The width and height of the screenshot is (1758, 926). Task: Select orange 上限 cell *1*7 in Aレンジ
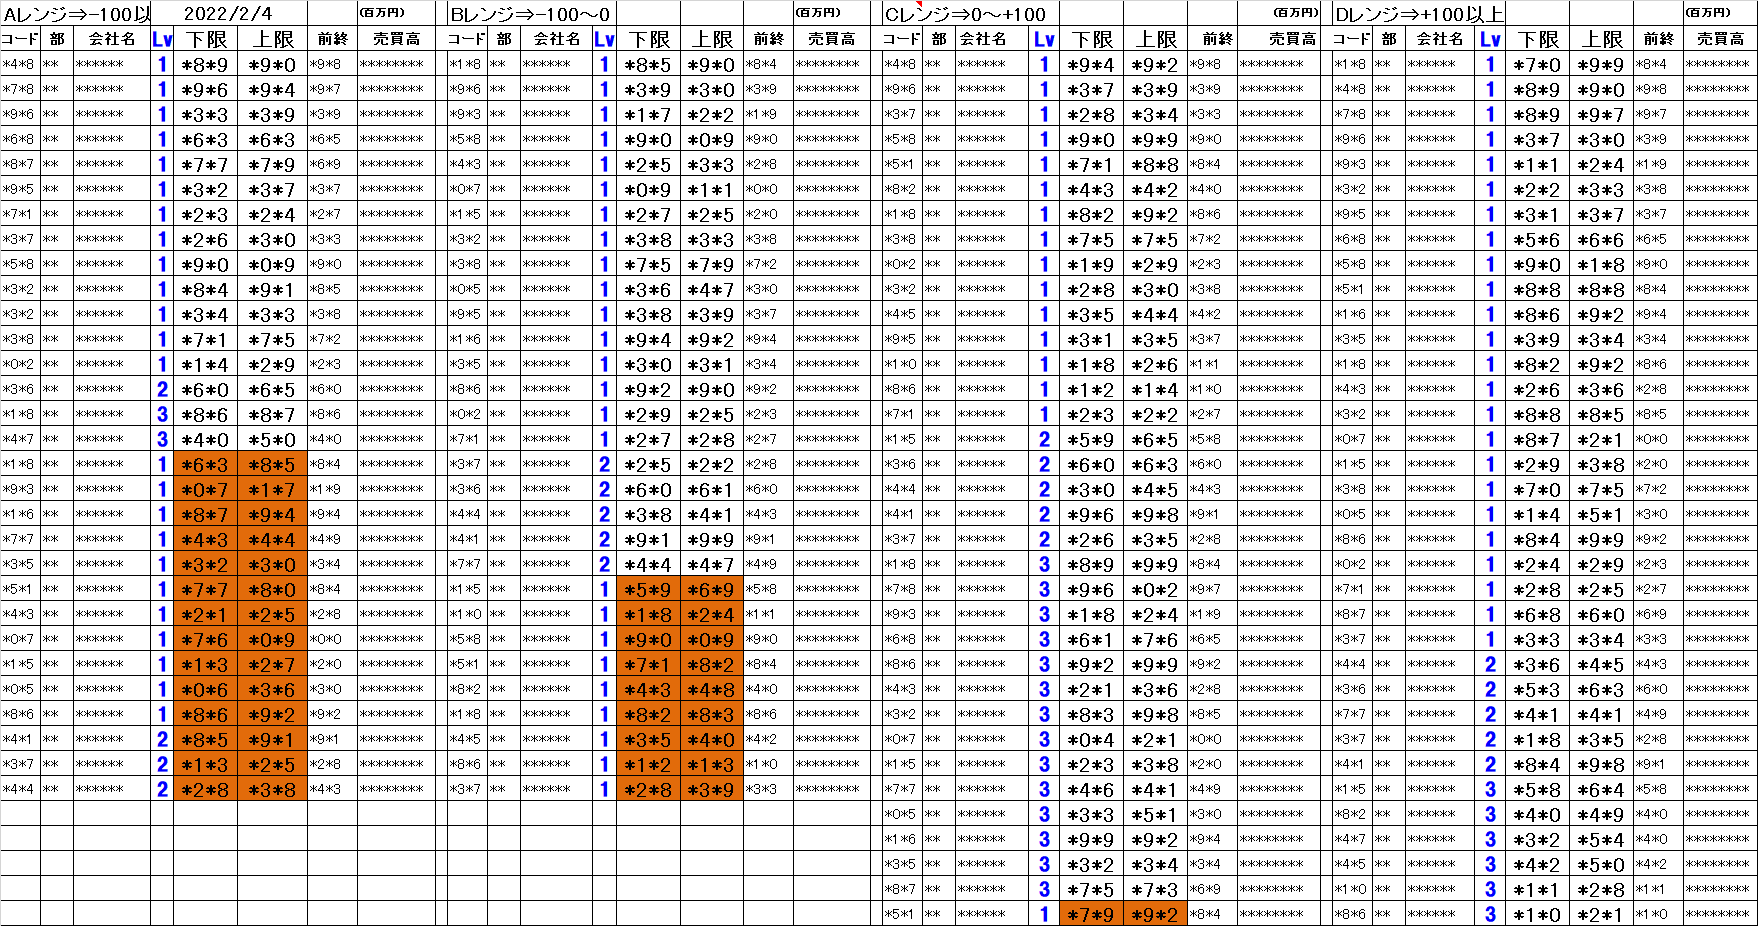272,489
